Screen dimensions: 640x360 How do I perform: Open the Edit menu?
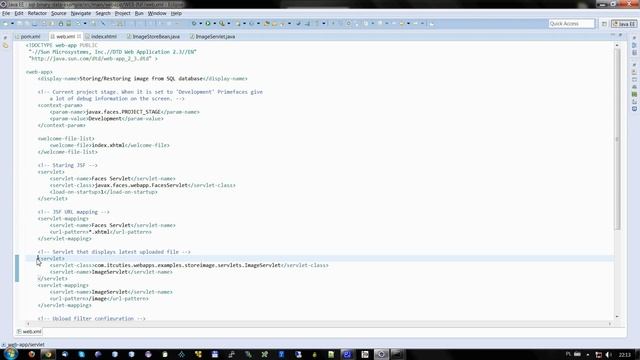pos(19,13)
